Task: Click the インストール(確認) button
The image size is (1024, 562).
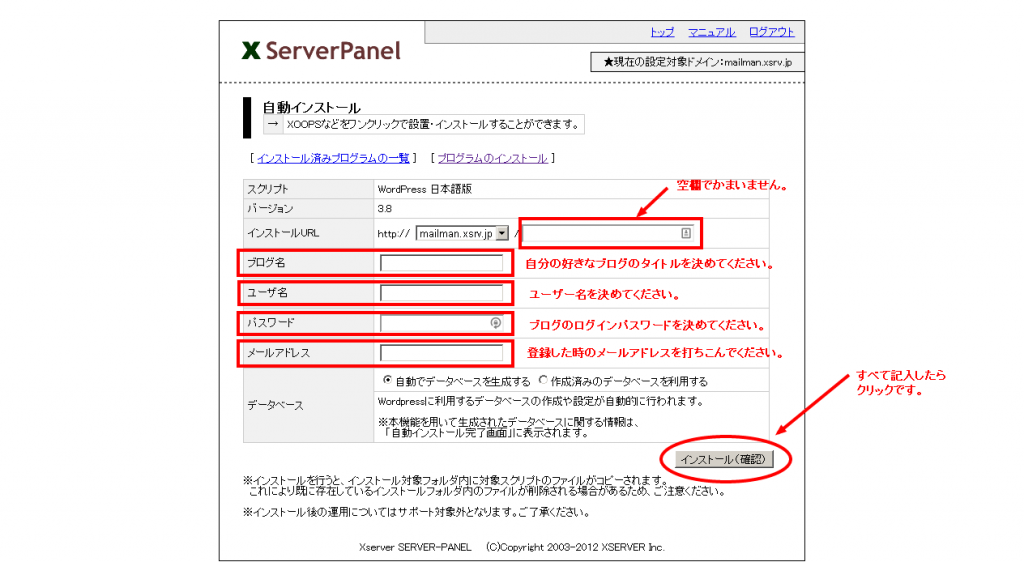Action: point(724,460)
